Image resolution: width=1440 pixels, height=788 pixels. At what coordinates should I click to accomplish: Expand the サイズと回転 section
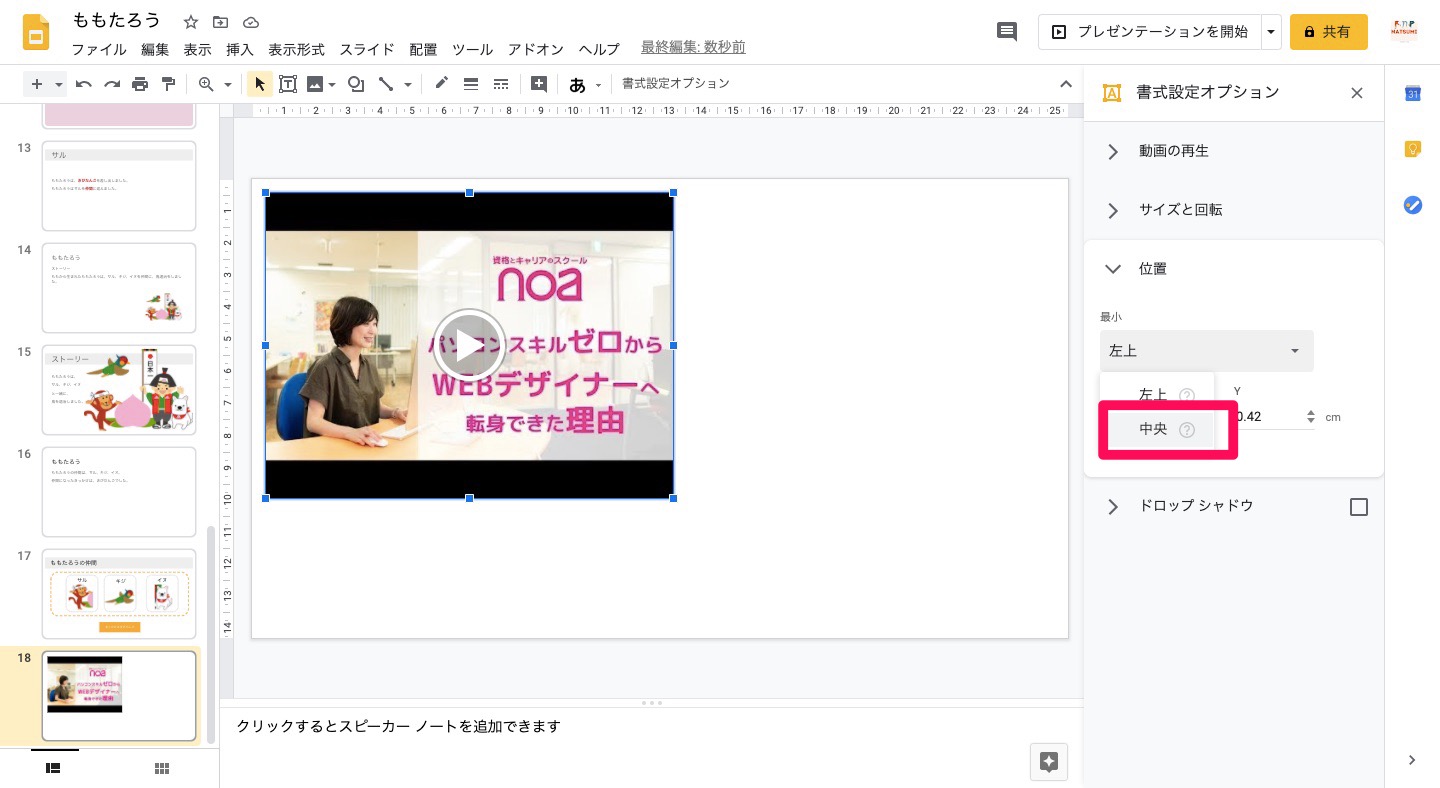pyautogui.click(x=1234, y=210)
